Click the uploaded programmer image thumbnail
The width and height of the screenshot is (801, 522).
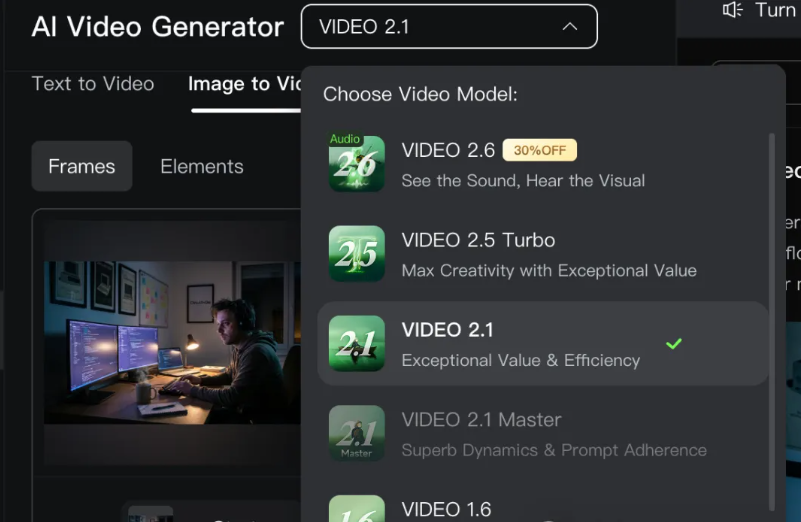tap(172, 342)
